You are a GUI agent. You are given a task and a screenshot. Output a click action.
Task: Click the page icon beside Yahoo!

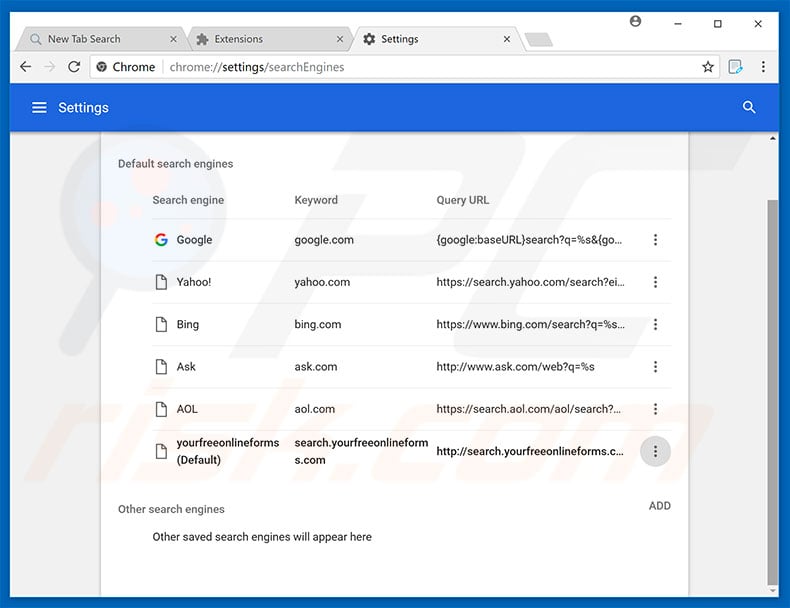coord(161,282)
